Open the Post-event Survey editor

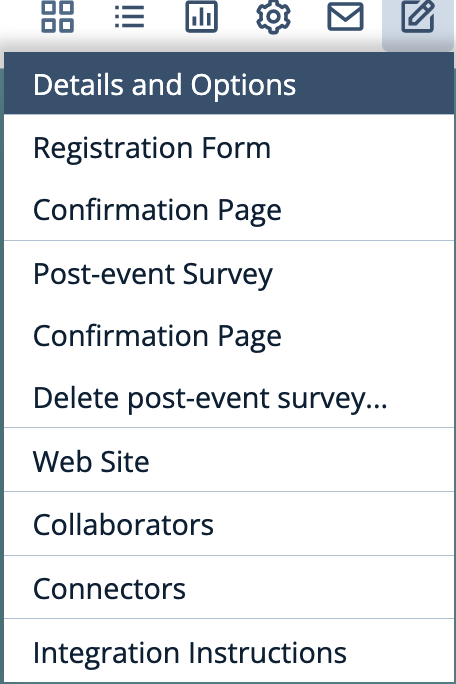[x=229, y=273]
